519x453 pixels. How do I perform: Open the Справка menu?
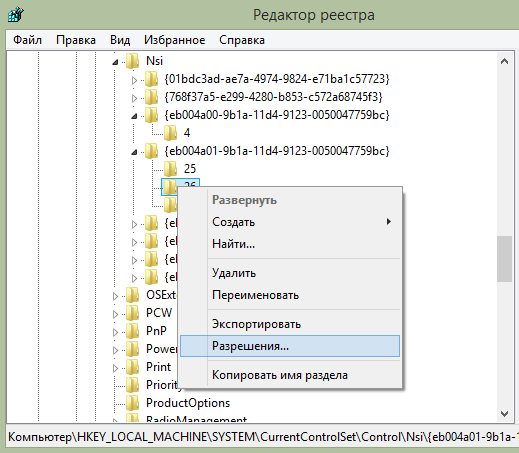[242, 40]
